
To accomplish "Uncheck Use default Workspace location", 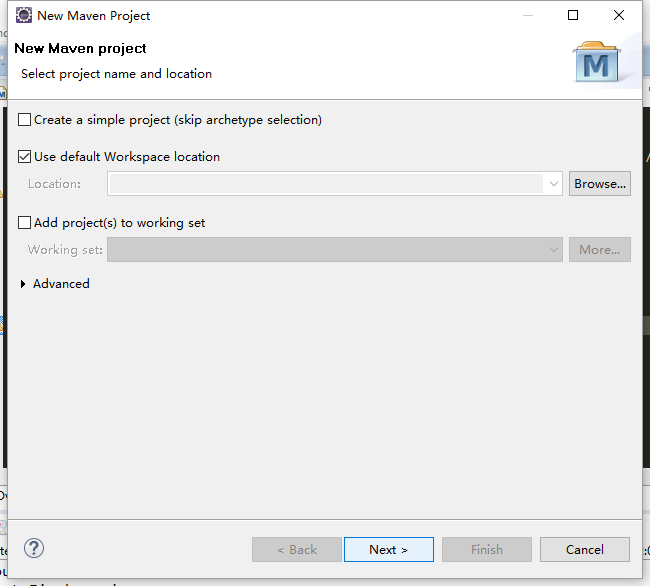I will click(24, 157).
